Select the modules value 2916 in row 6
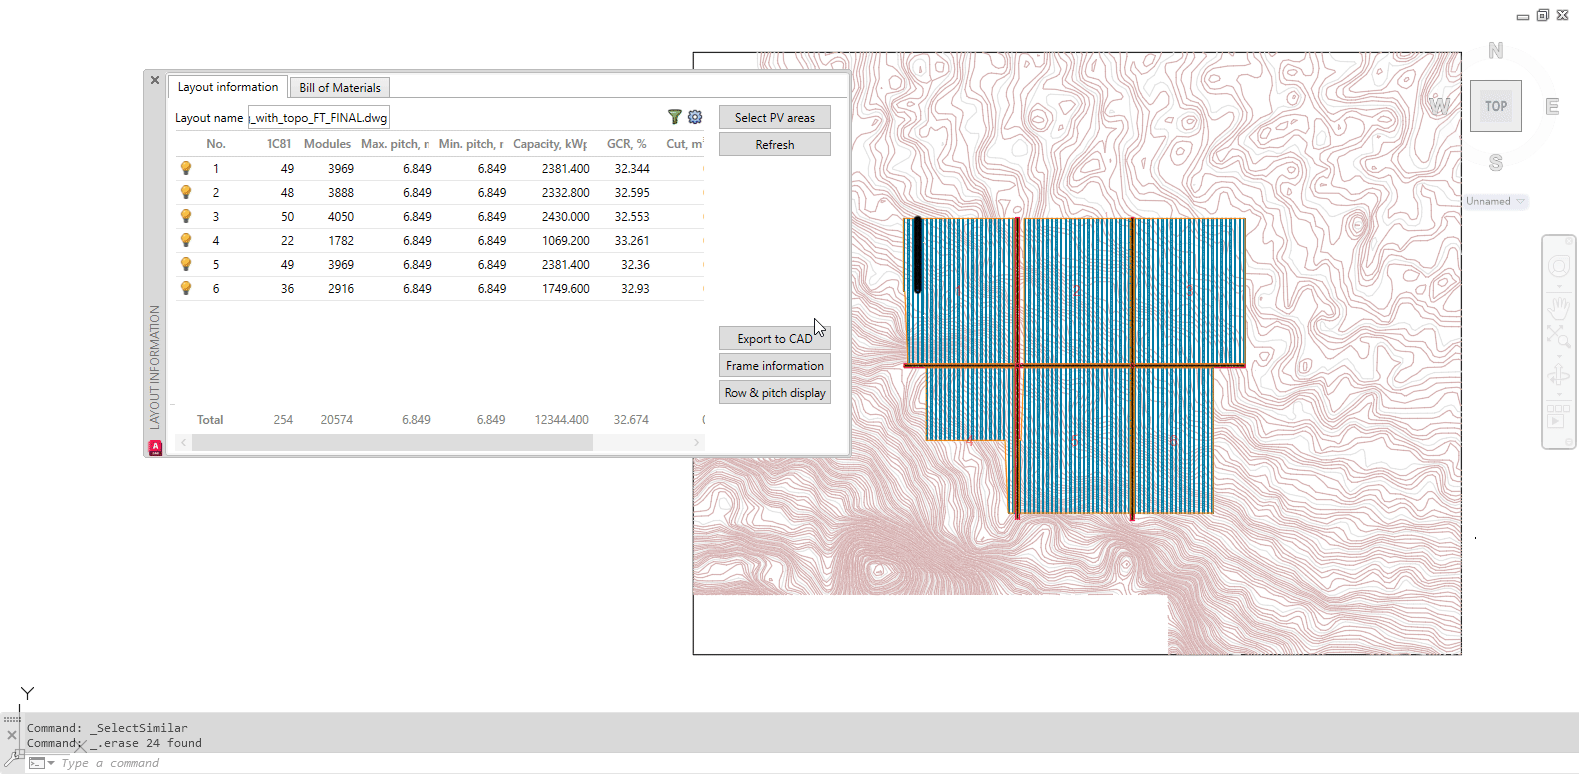The image size is (1579, 774). click(x=341, y=288)
